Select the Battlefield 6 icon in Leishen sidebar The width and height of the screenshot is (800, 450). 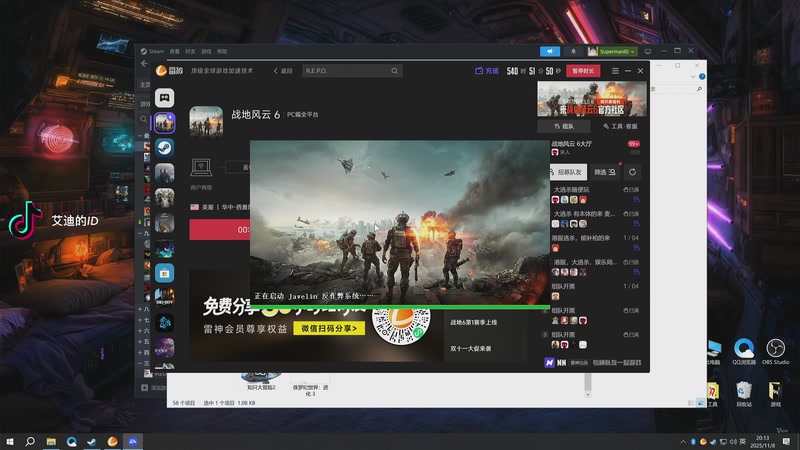coord(164,122)
